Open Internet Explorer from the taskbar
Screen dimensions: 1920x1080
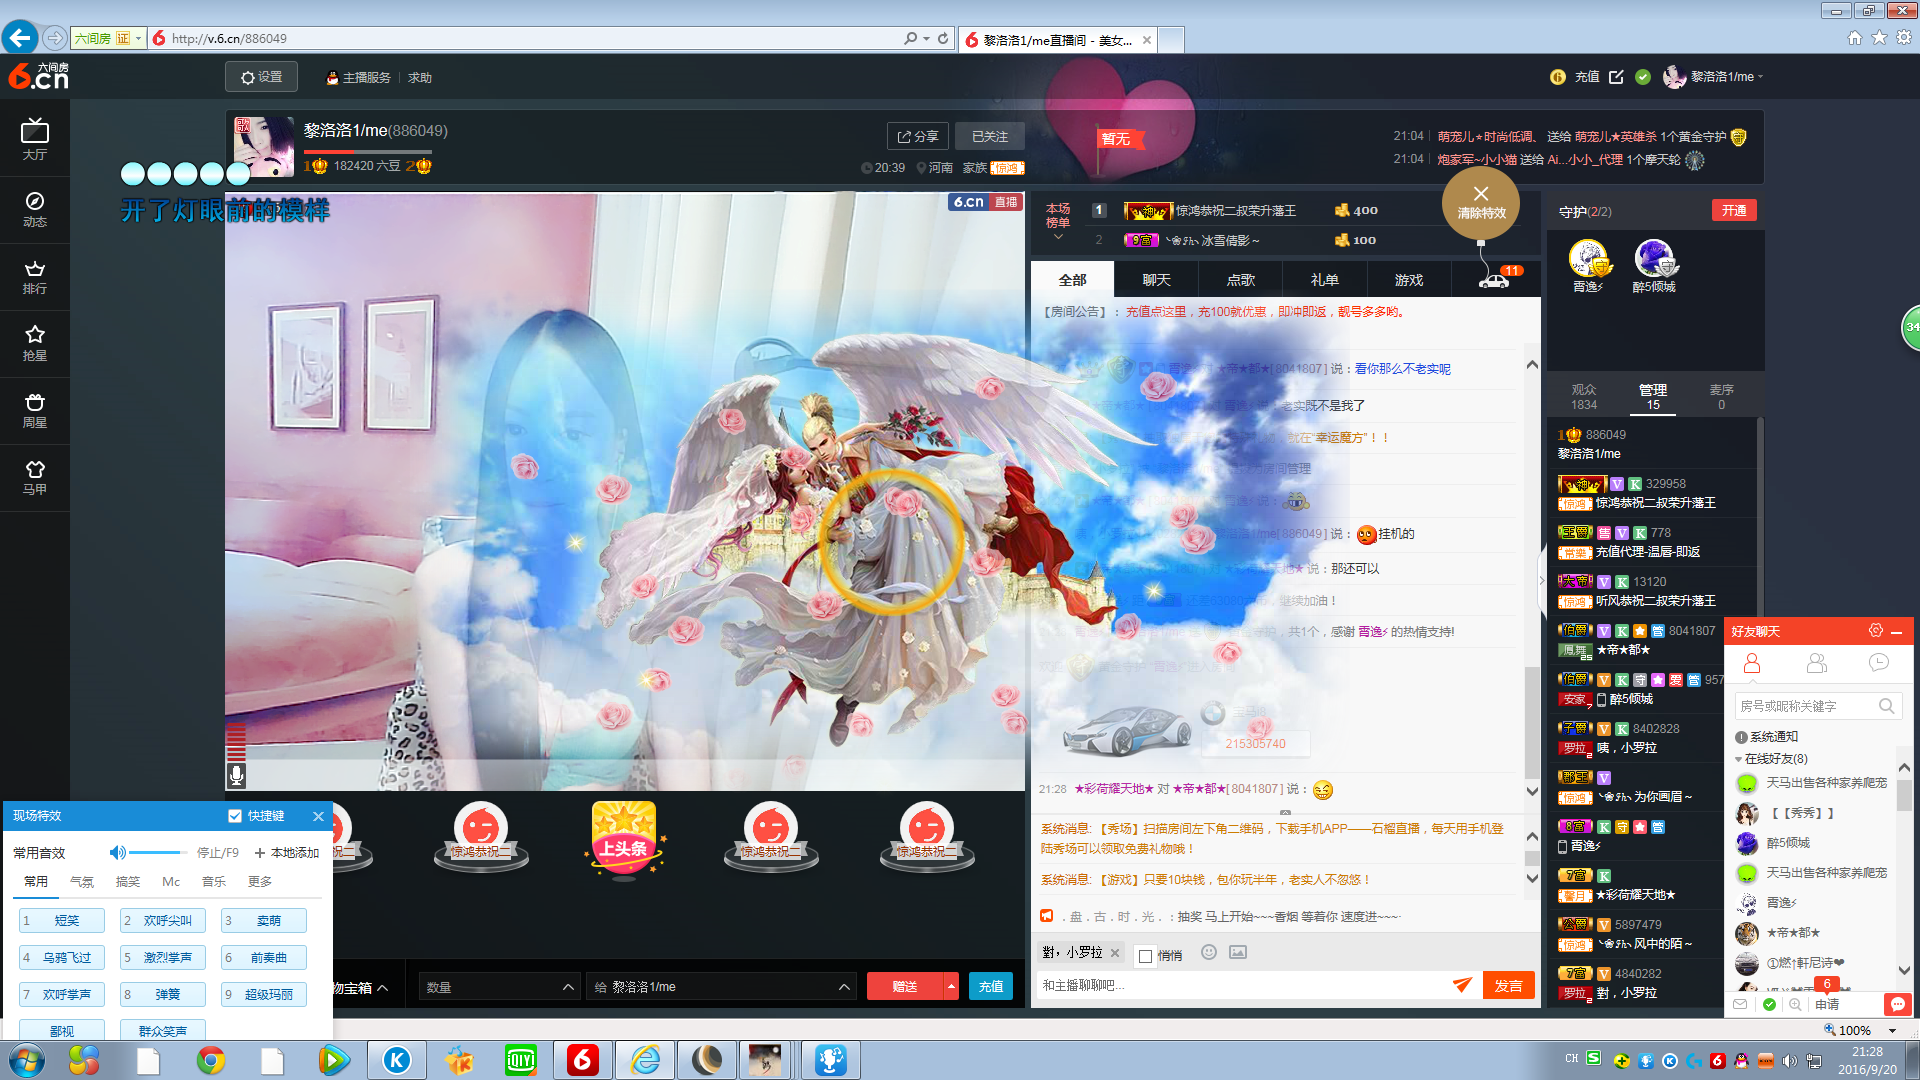[x=645, y=1060]
